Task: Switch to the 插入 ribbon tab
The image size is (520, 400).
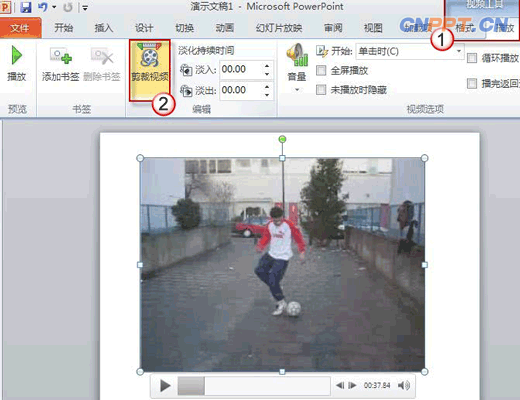Action: [104, 28]
